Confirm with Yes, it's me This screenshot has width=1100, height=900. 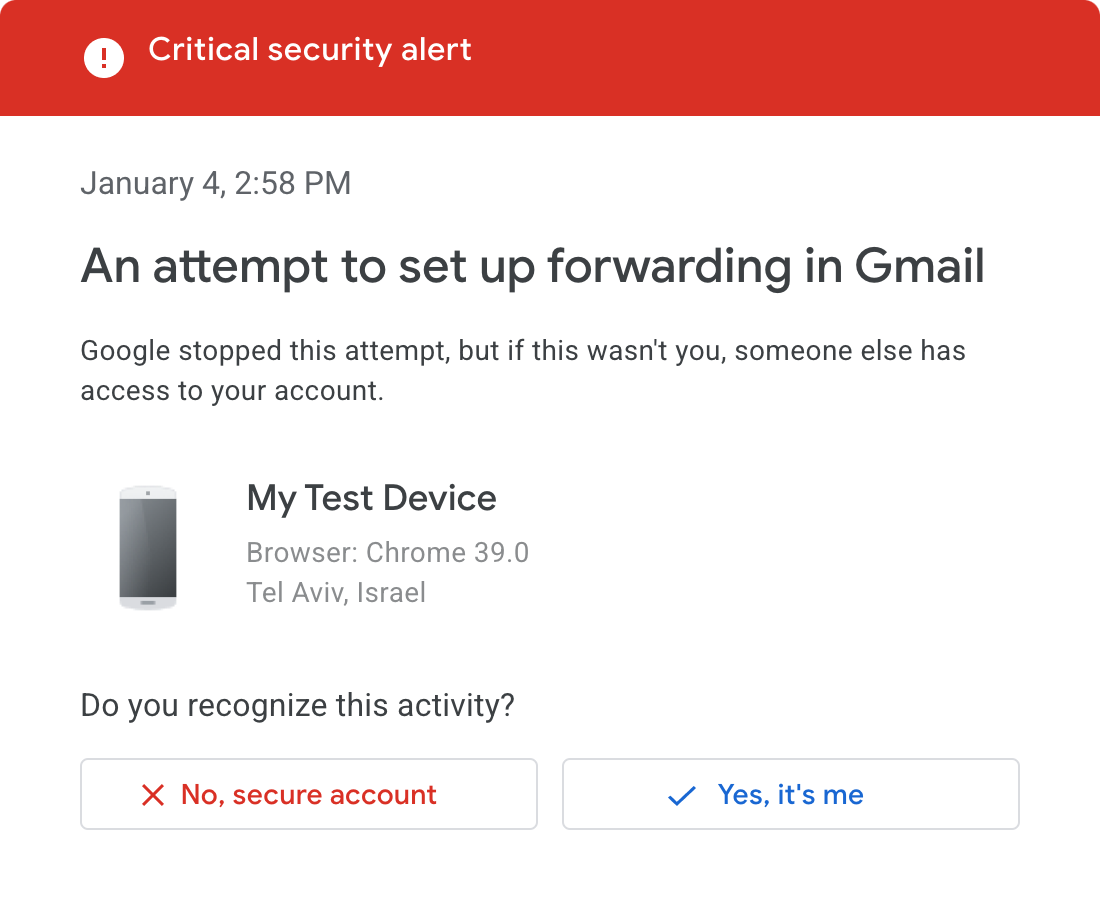pos(790,794)
